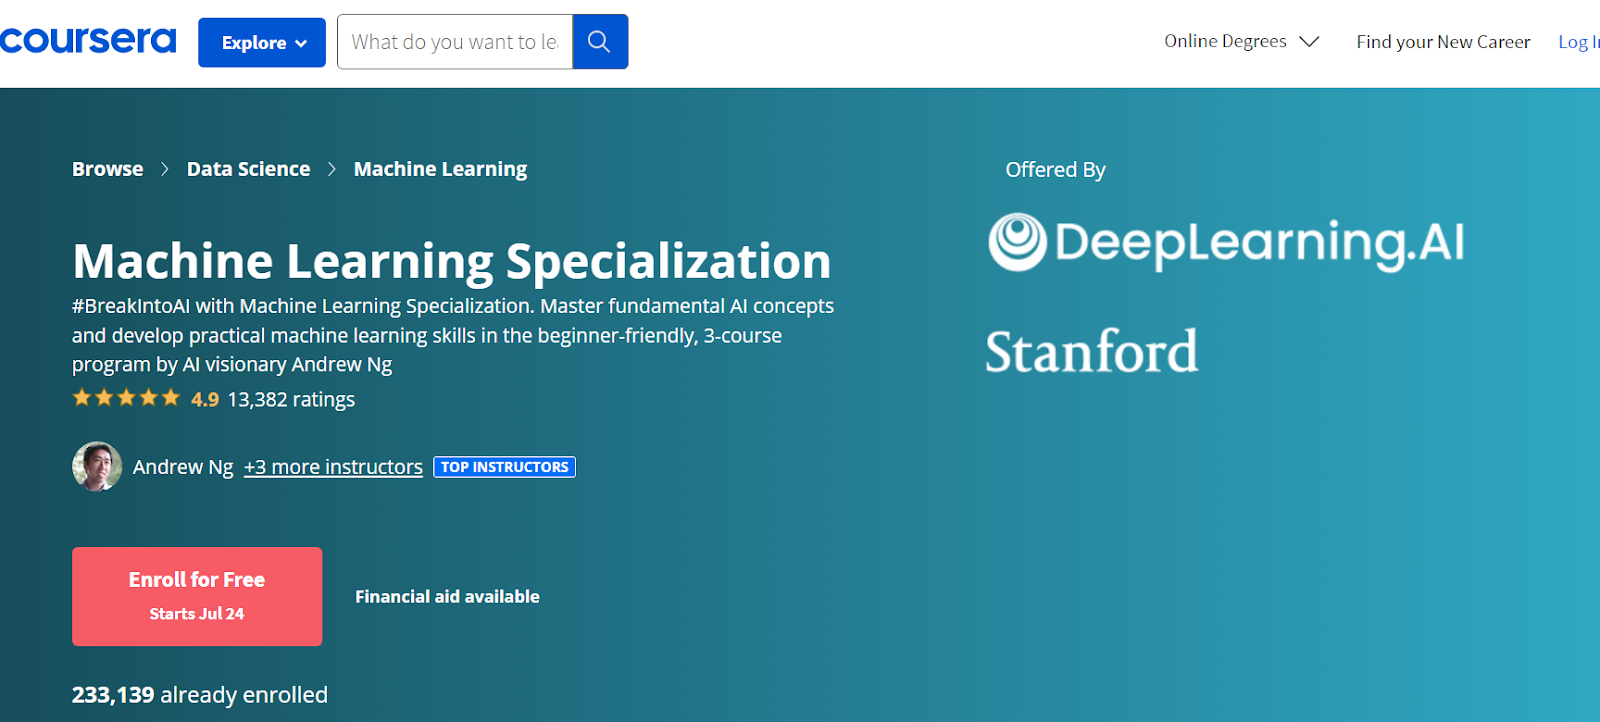The width and height of the screenshot is (1600, 722).
Task: Click the DeepLearning.AI logo
Action: coord(1226,243)
